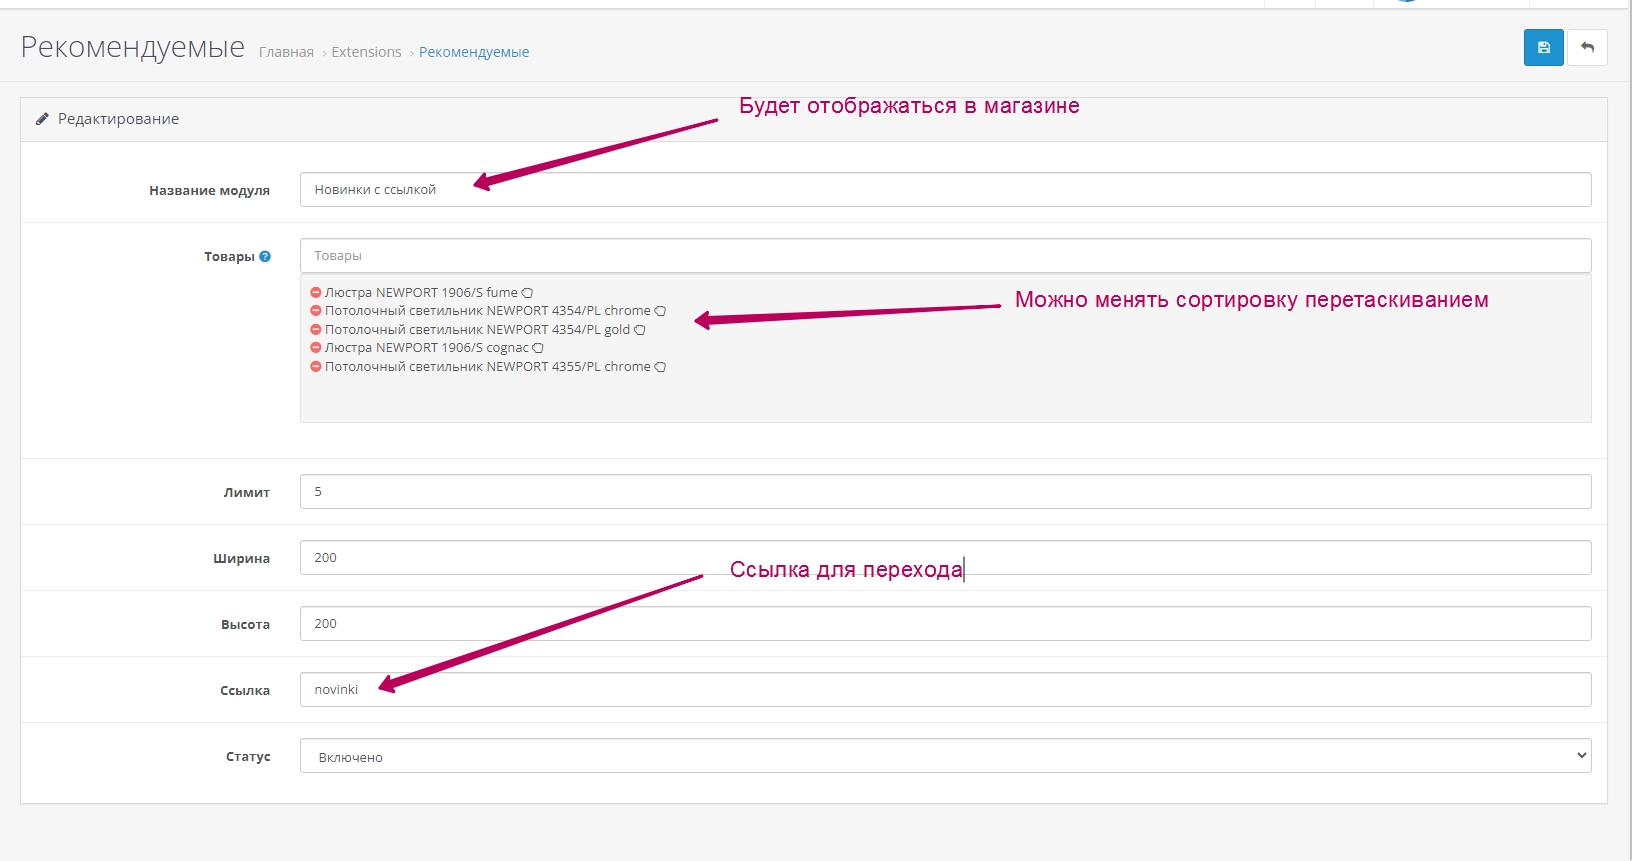Click drag handle of 4354/PL gold item
The height and width of the screenshot is (861, 1632).
click(640, 330)
